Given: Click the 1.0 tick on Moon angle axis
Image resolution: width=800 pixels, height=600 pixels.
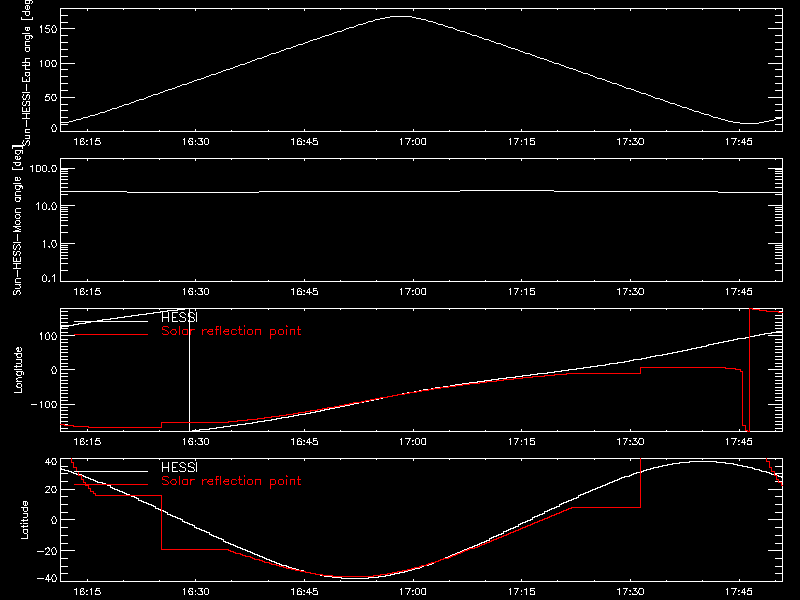Looking at the screenshot, I should click(49, 244).
